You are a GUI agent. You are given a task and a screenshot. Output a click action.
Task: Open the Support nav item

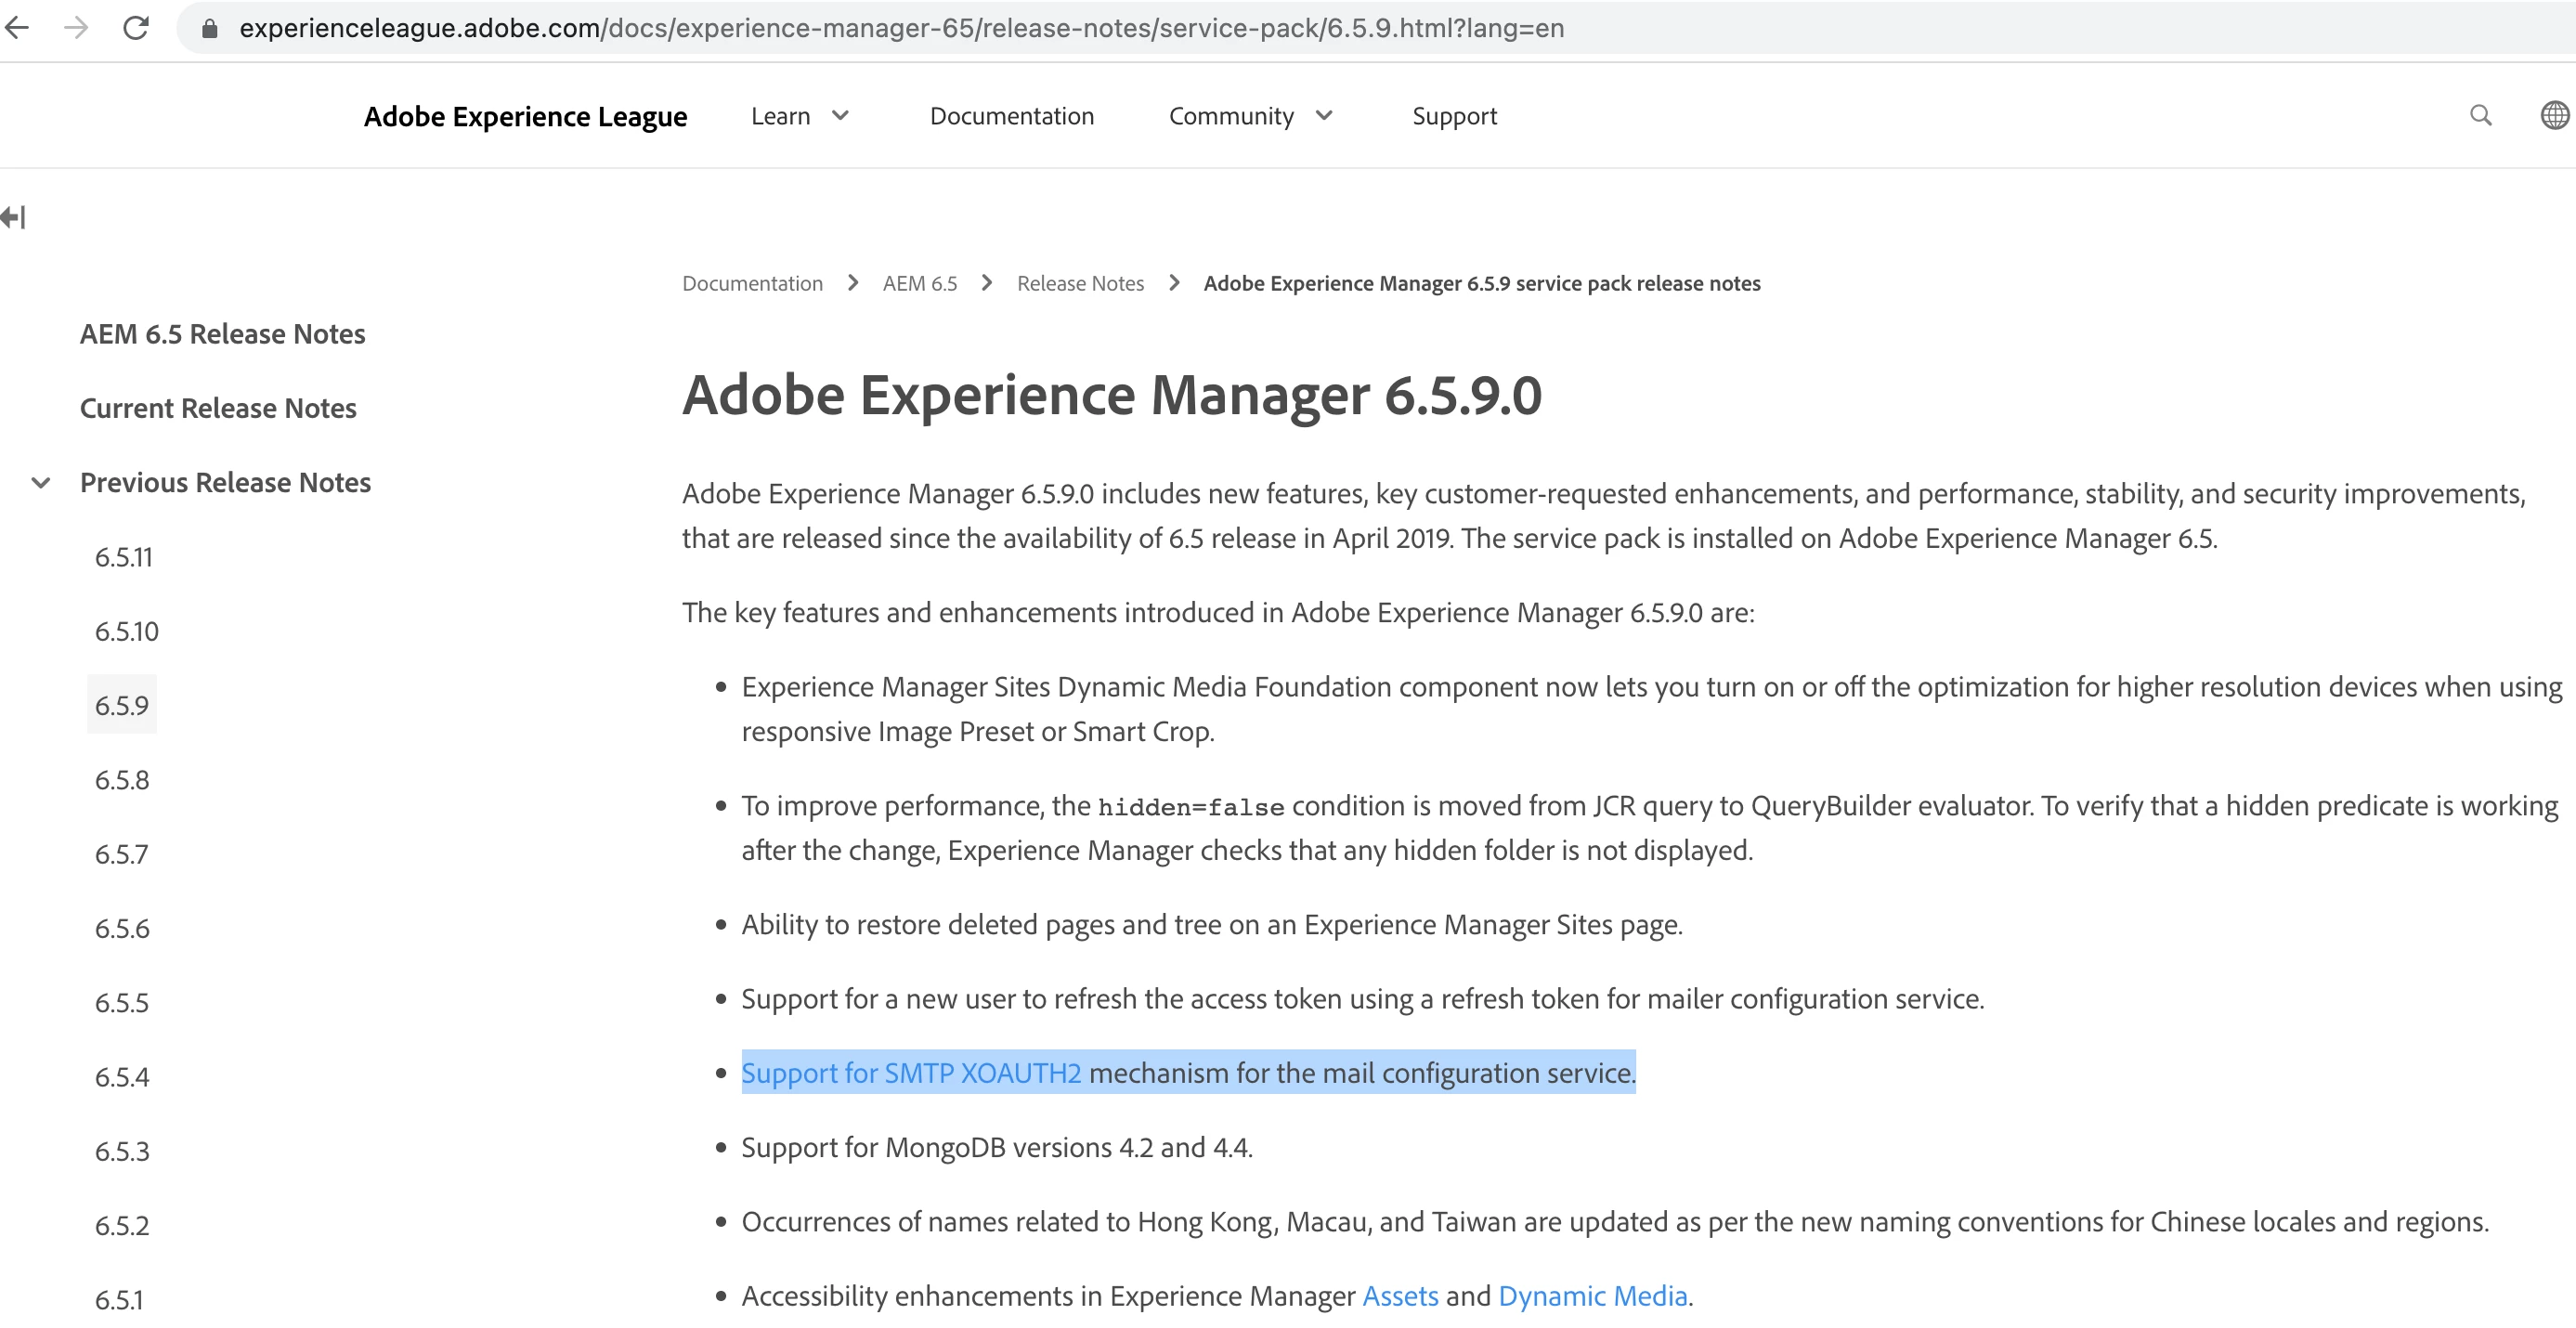point(1454,116)
